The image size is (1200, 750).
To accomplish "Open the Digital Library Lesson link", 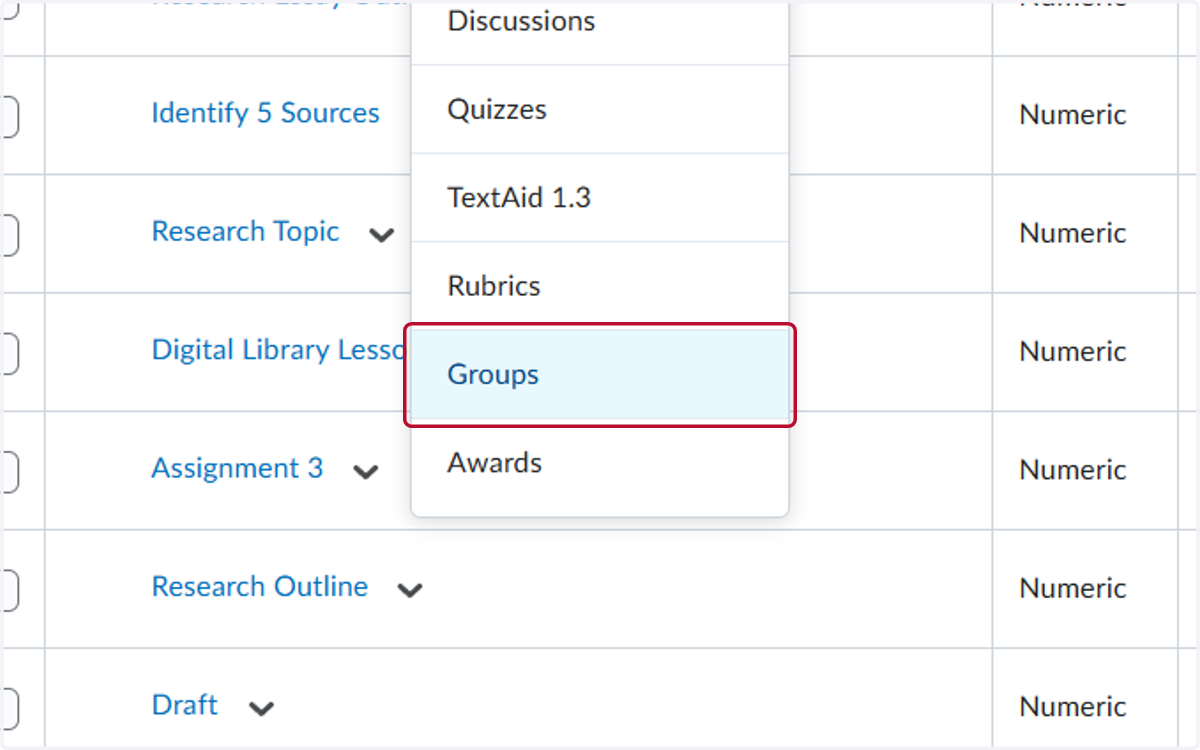I will (280, 350).
